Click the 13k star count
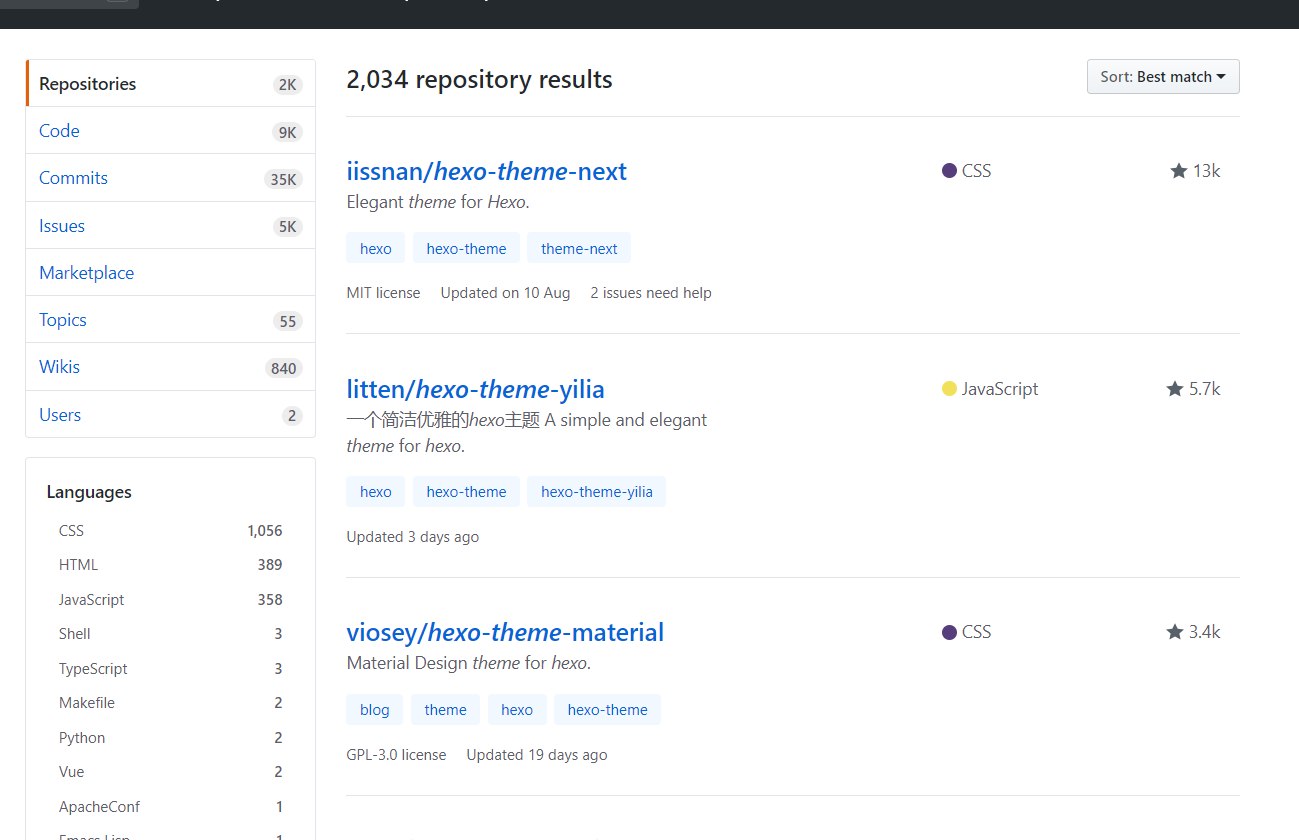Screen dimensions: 1299x840 coord(1207,171)
